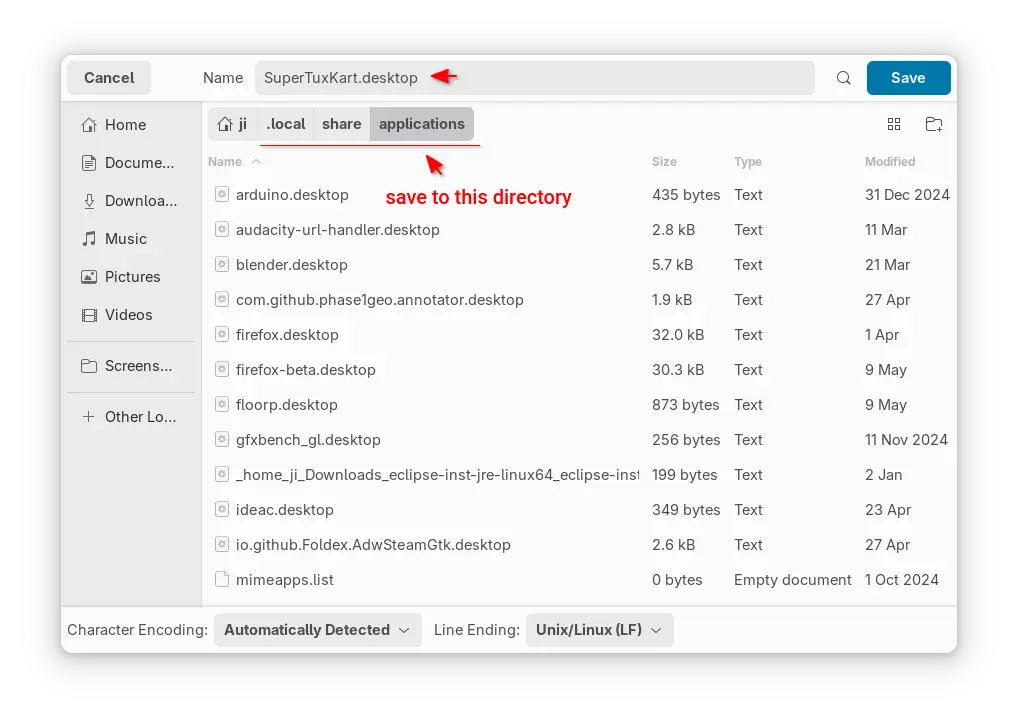Click file icon of firefox.desktop
The width and height of the screenshot is (1018, 720).
[x=222, y=334]
